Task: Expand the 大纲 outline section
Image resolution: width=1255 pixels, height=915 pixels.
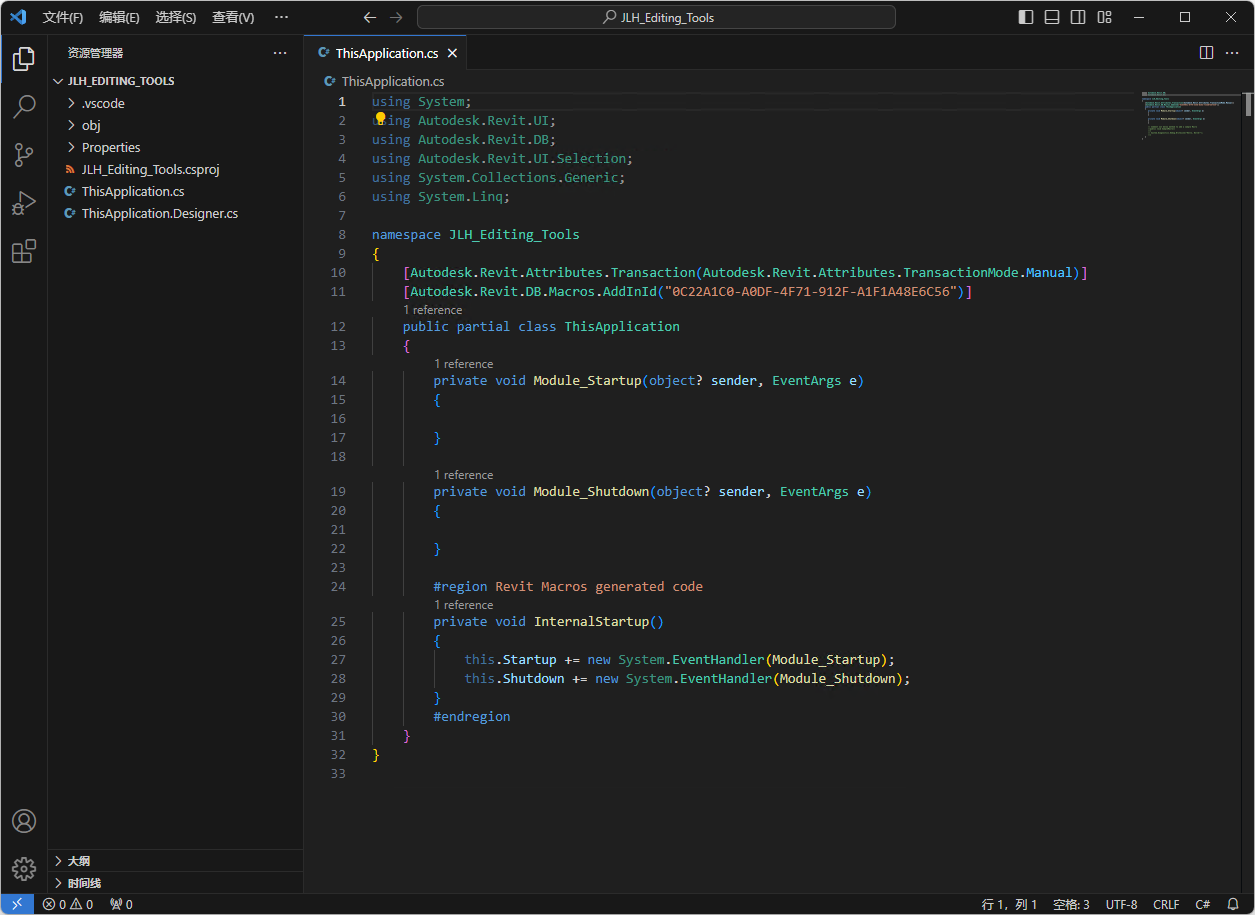Action: point(78,861)
